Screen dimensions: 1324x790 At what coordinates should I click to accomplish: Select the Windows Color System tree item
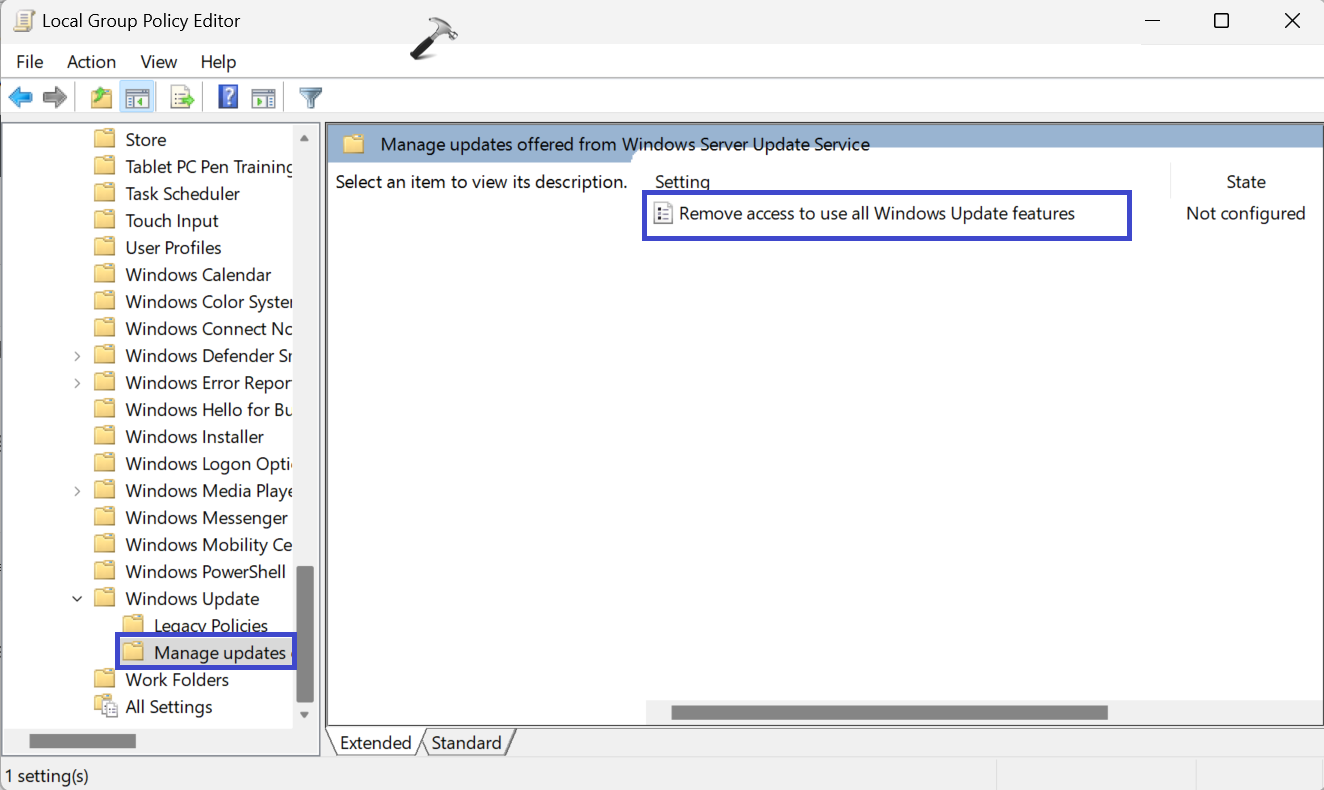pyautogui.click(x=209, y=301)
